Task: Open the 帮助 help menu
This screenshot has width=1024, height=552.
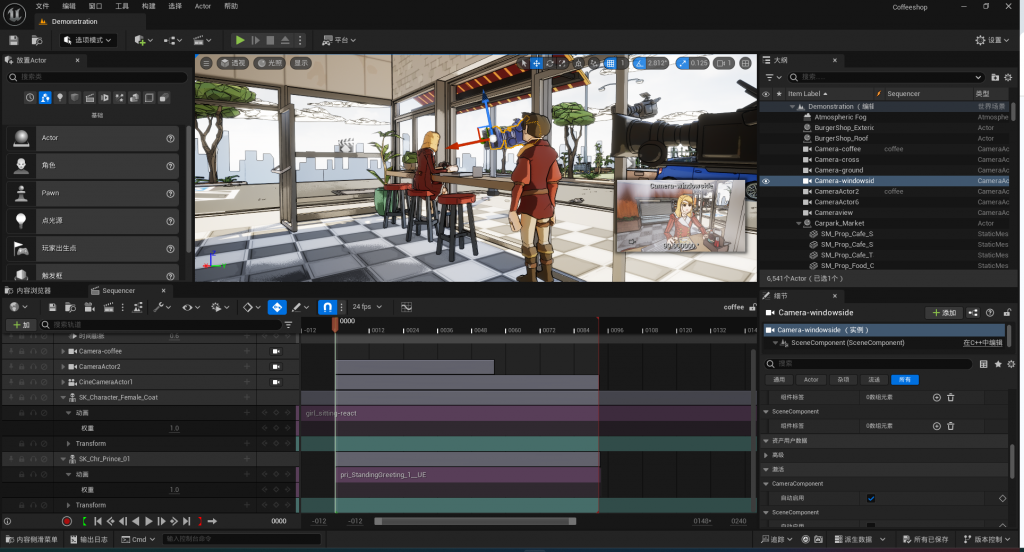Action: coord(231,6)
